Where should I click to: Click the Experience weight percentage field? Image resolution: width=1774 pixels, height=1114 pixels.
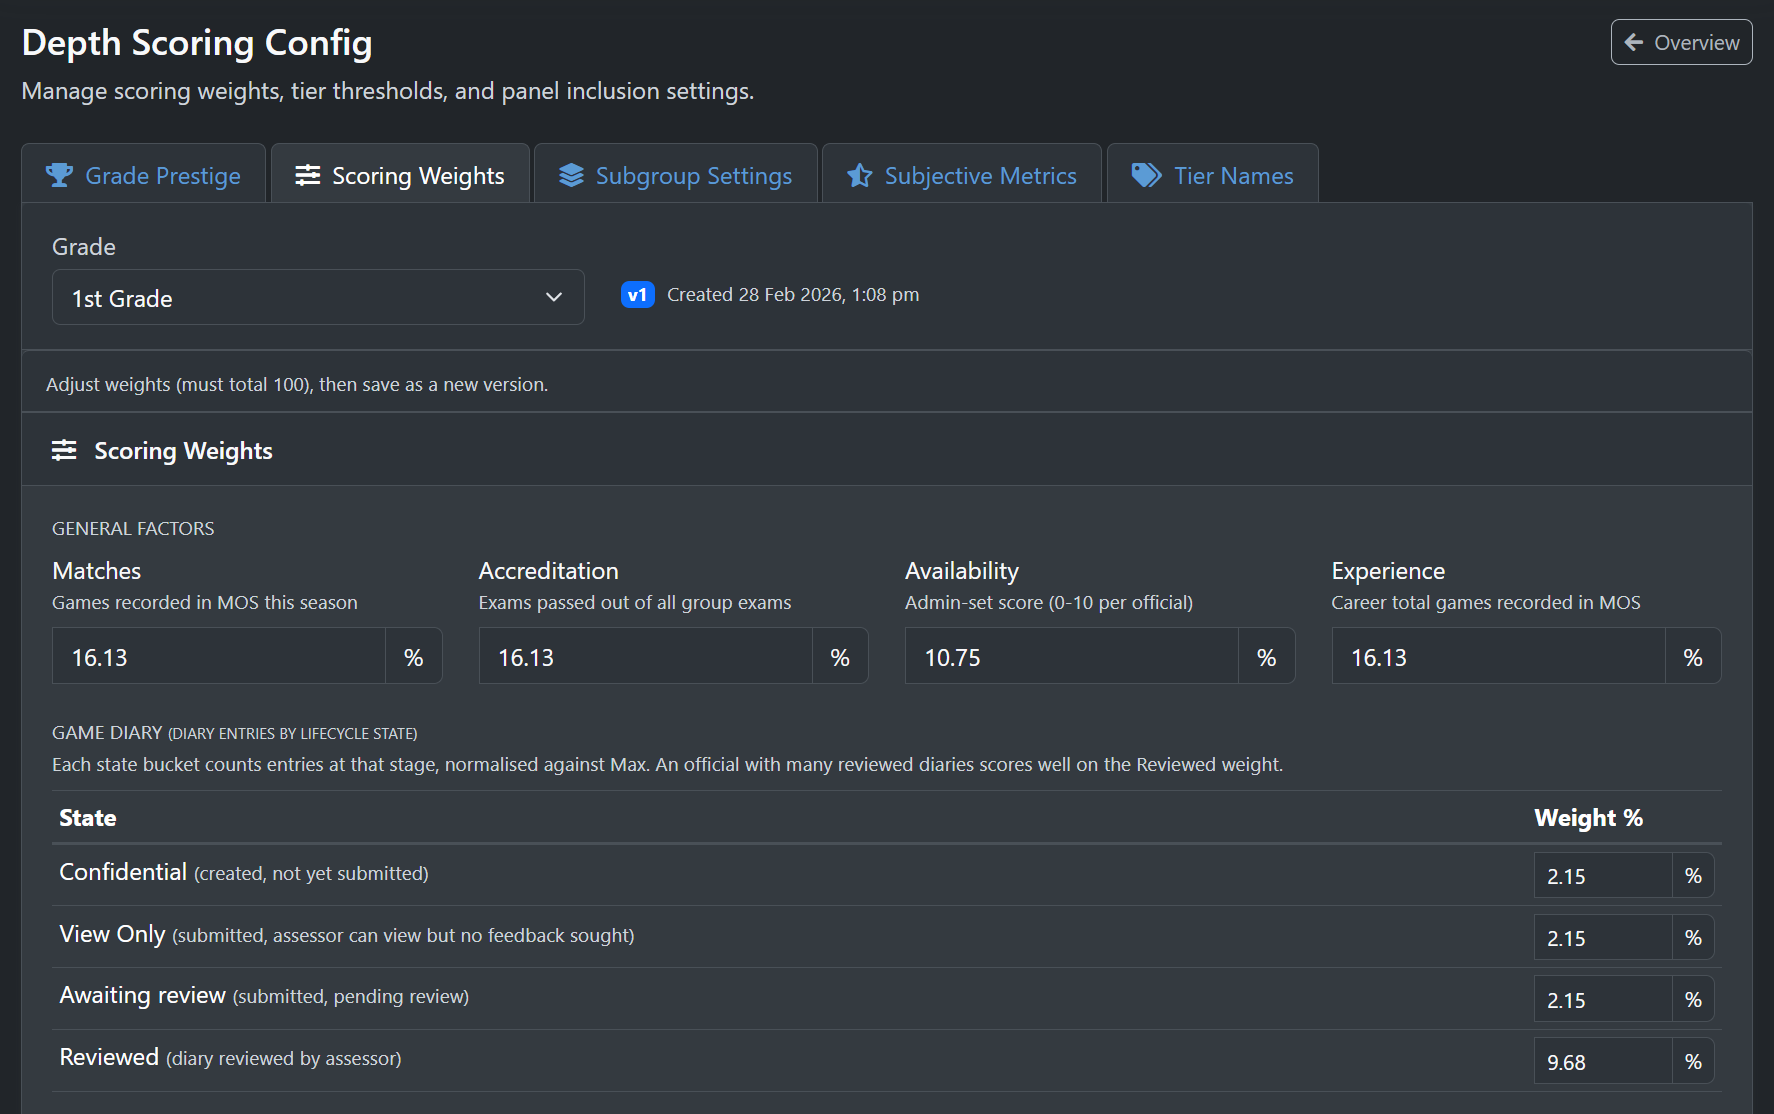1496,656
